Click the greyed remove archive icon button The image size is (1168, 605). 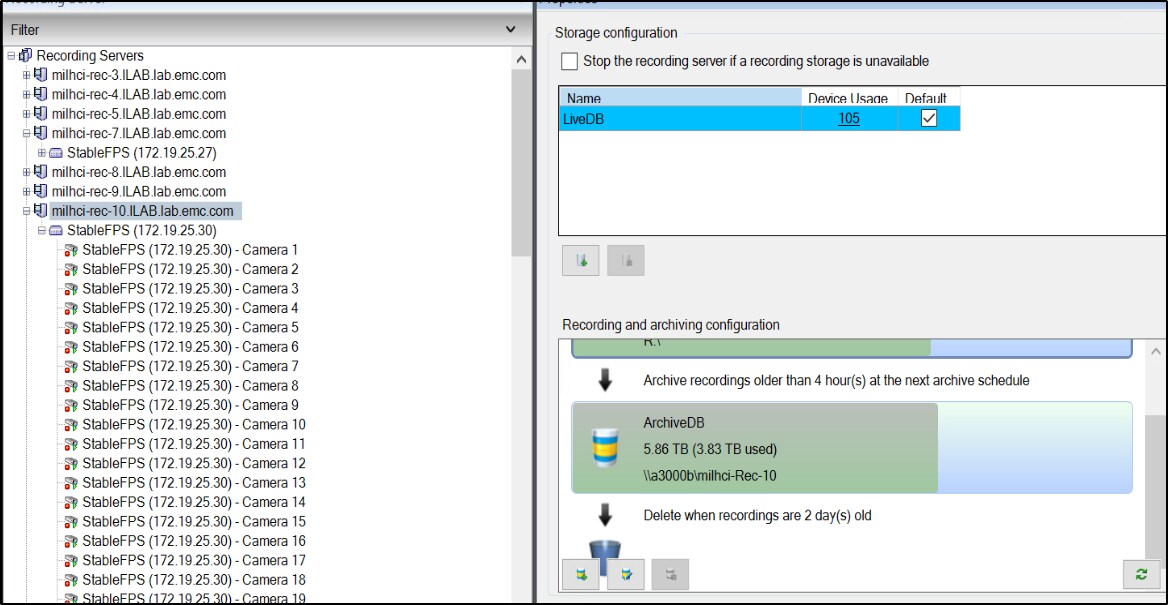pyautogui.click(x=670, y=574)
